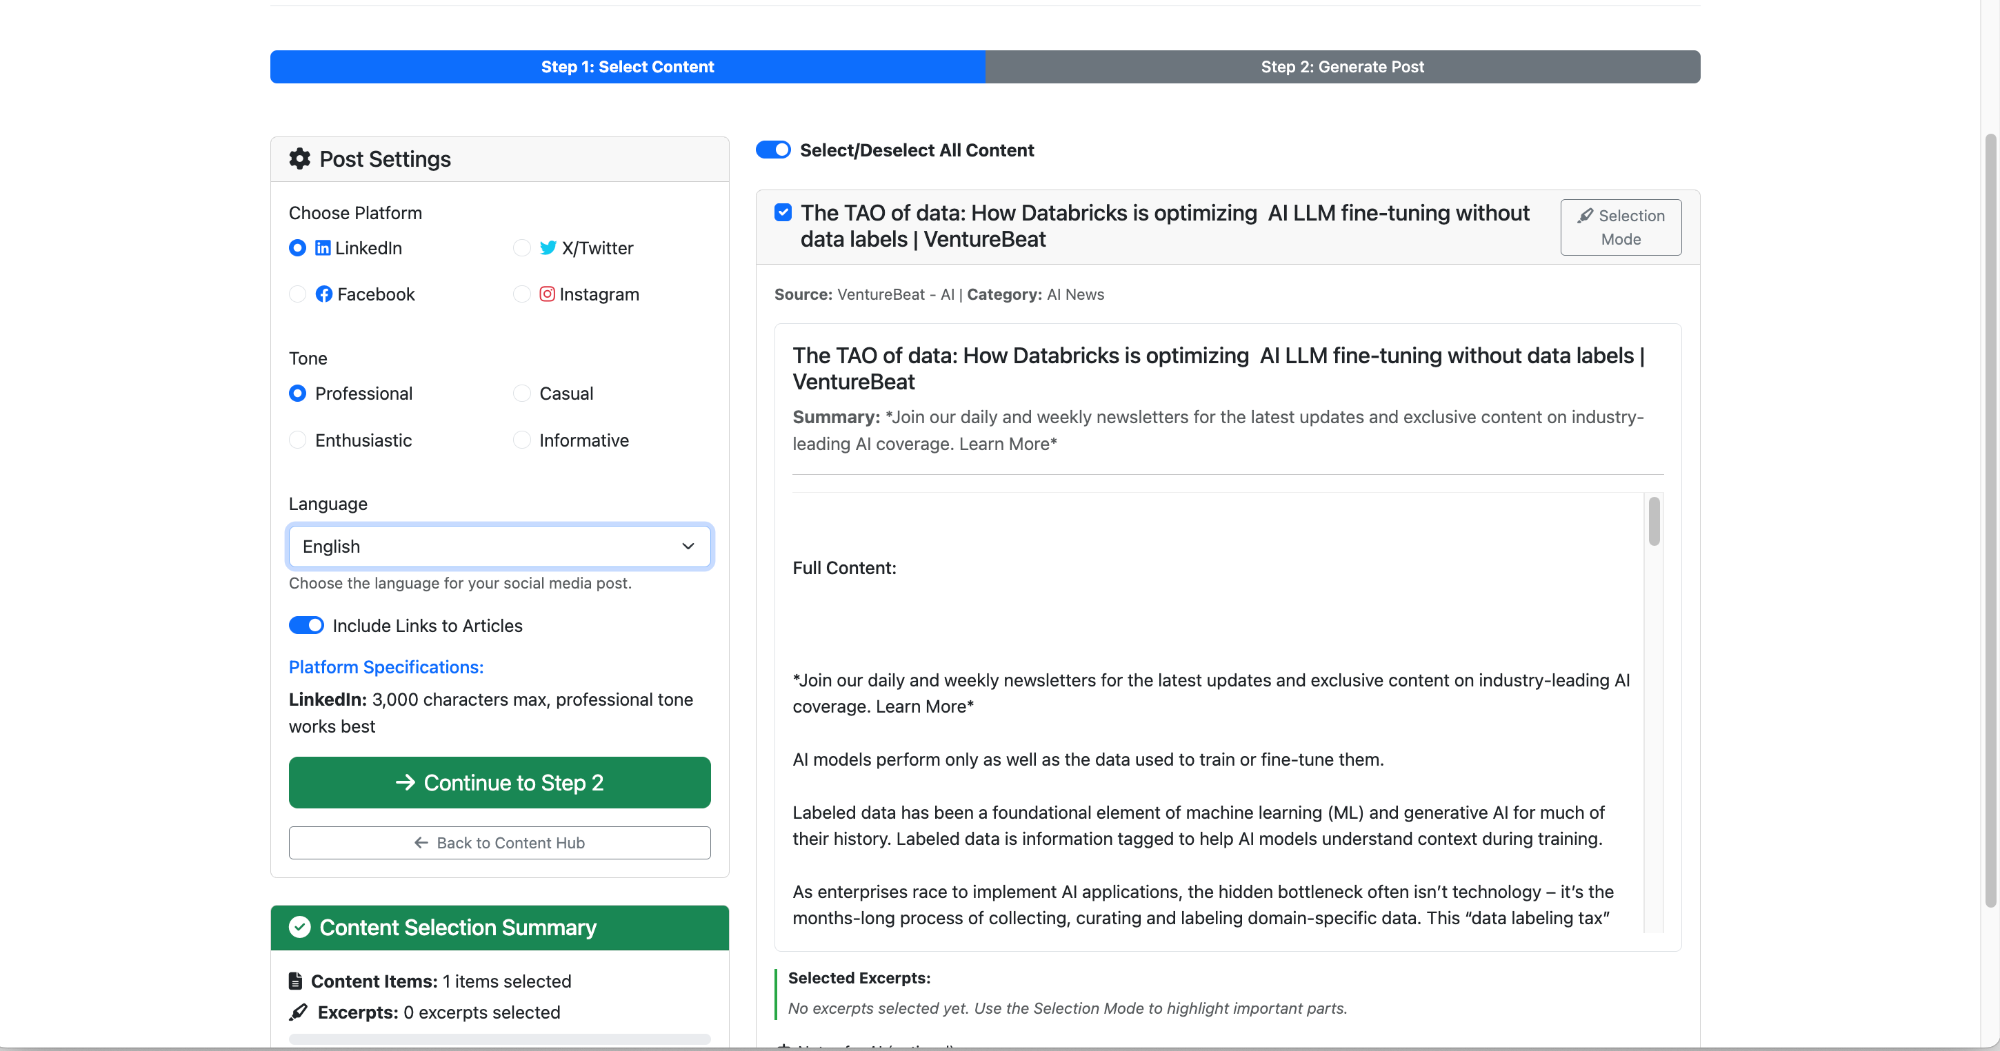Click the article title in the card header

pyautogui.click(x=1165, y=226)
